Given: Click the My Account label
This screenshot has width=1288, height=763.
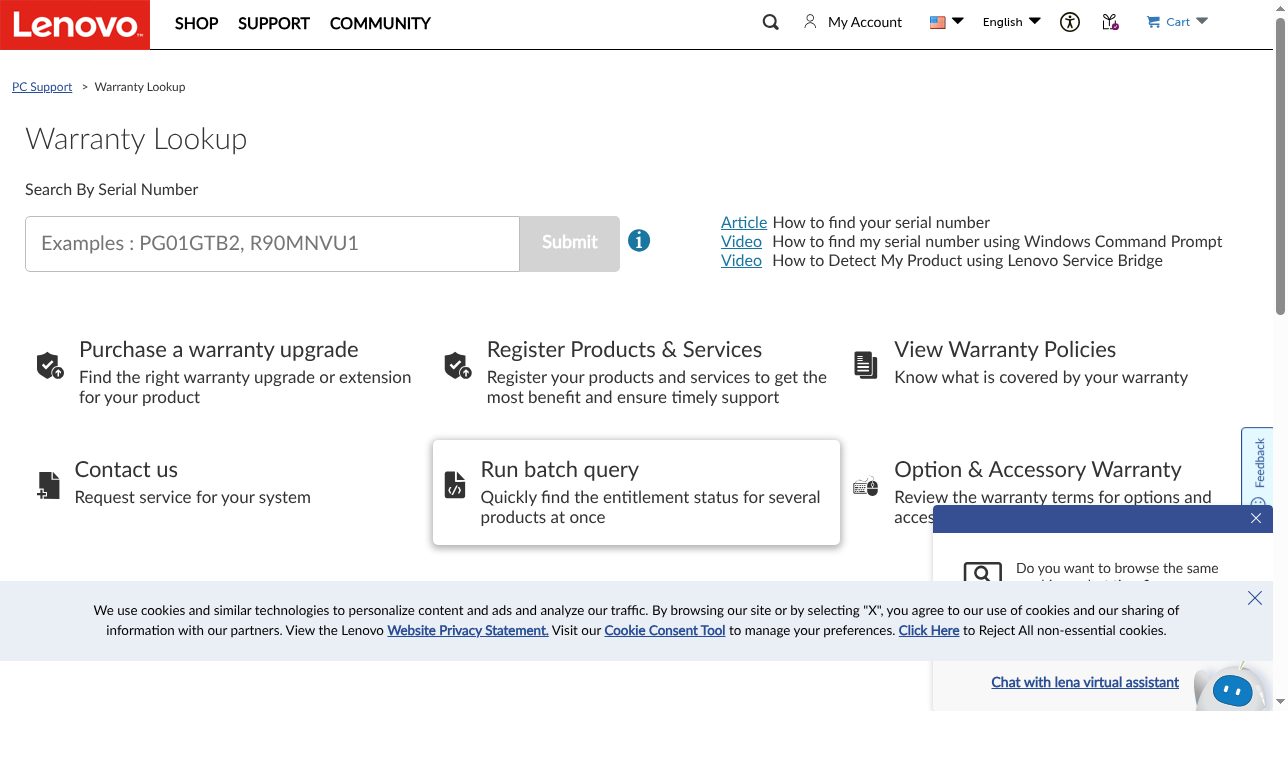Looking at the screenshot, I should point(865,22).
